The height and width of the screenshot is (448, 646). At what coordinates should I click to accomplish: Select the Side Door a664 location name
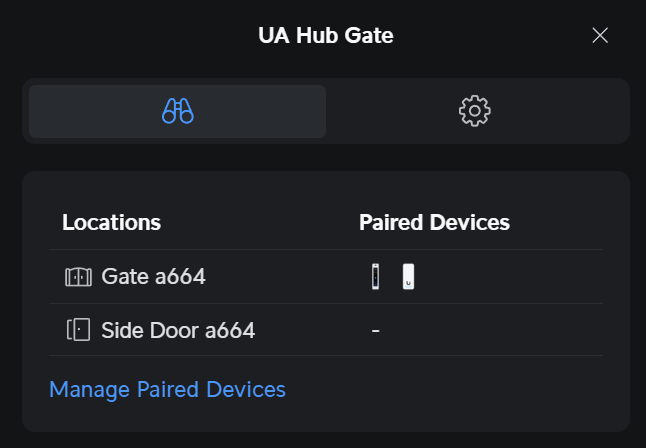point(178,330)
